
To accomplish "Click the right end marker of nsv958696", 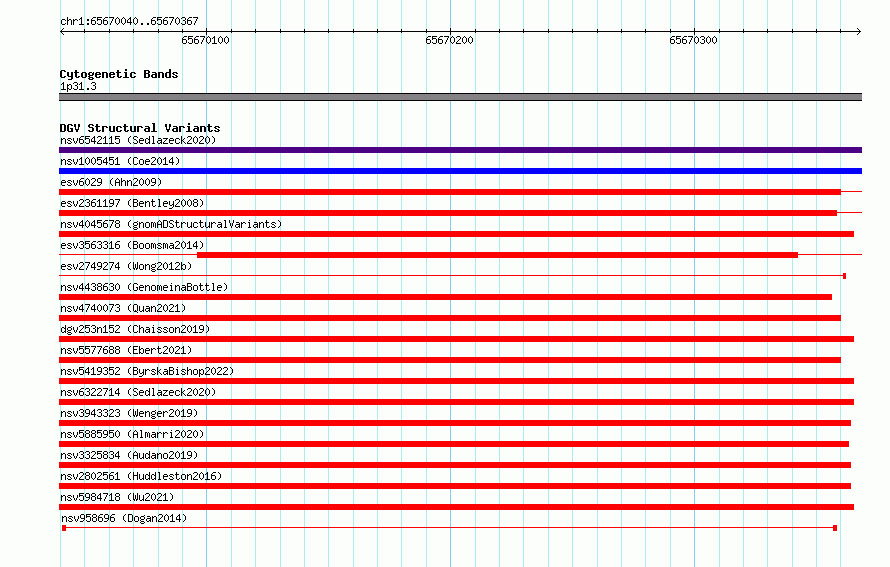I will [x=835, y=528].
